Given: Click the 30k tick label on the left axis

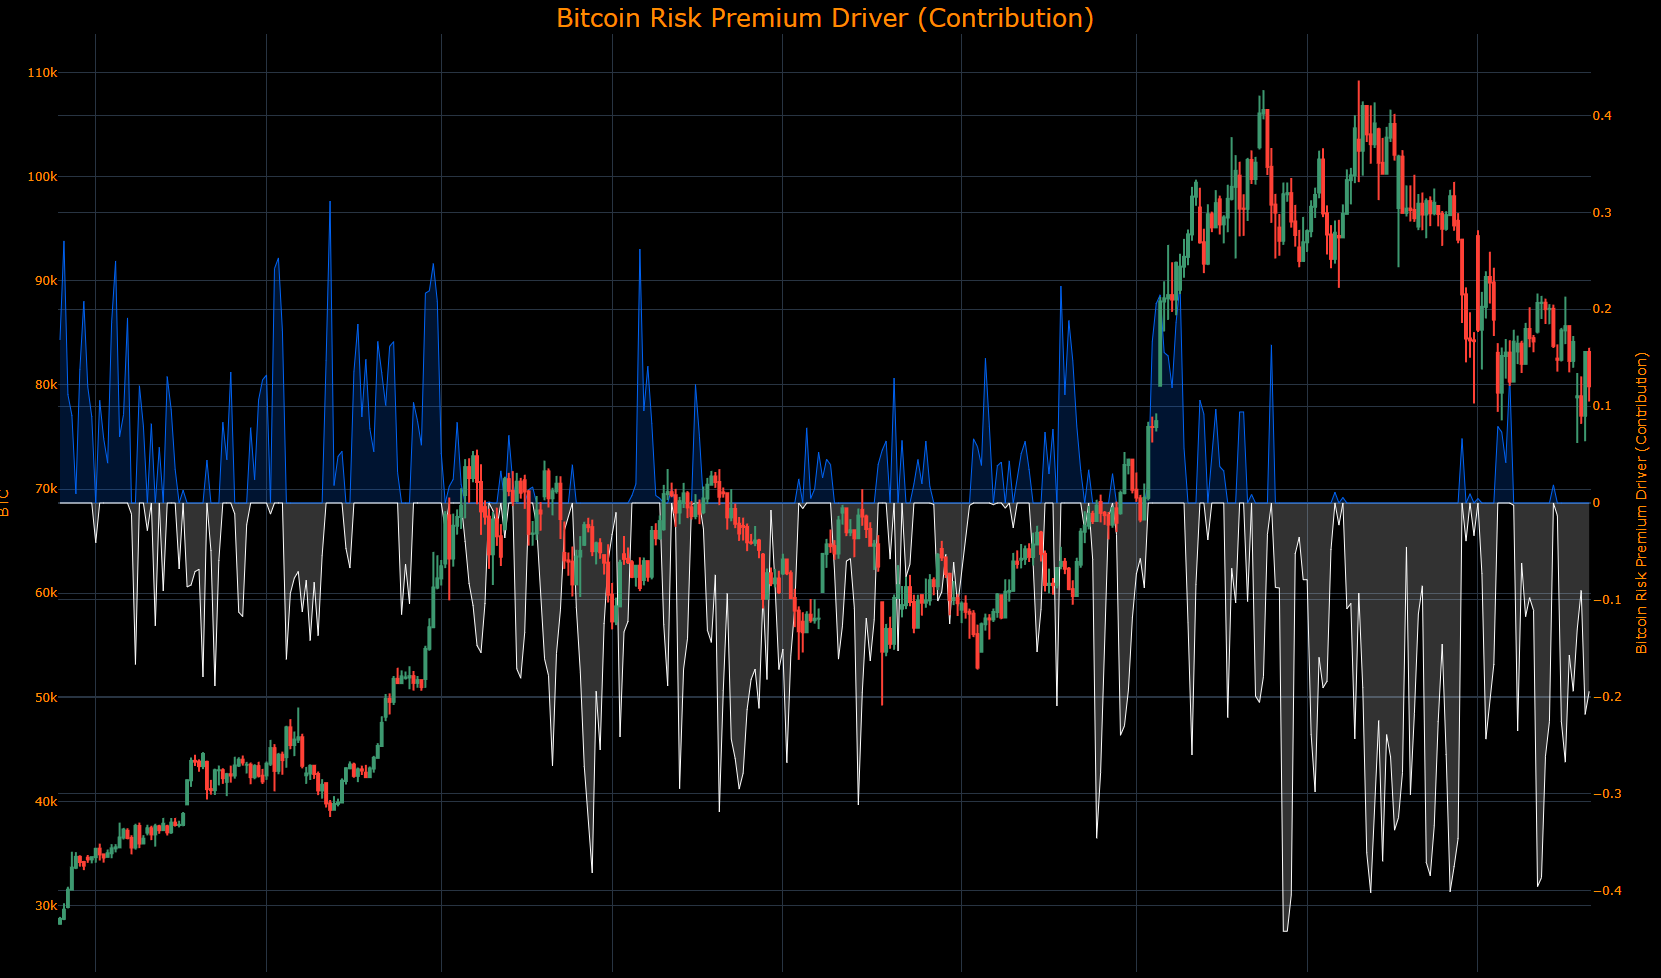Looking at the screenshot, I should pyautogui.click(x=46, y=906).
